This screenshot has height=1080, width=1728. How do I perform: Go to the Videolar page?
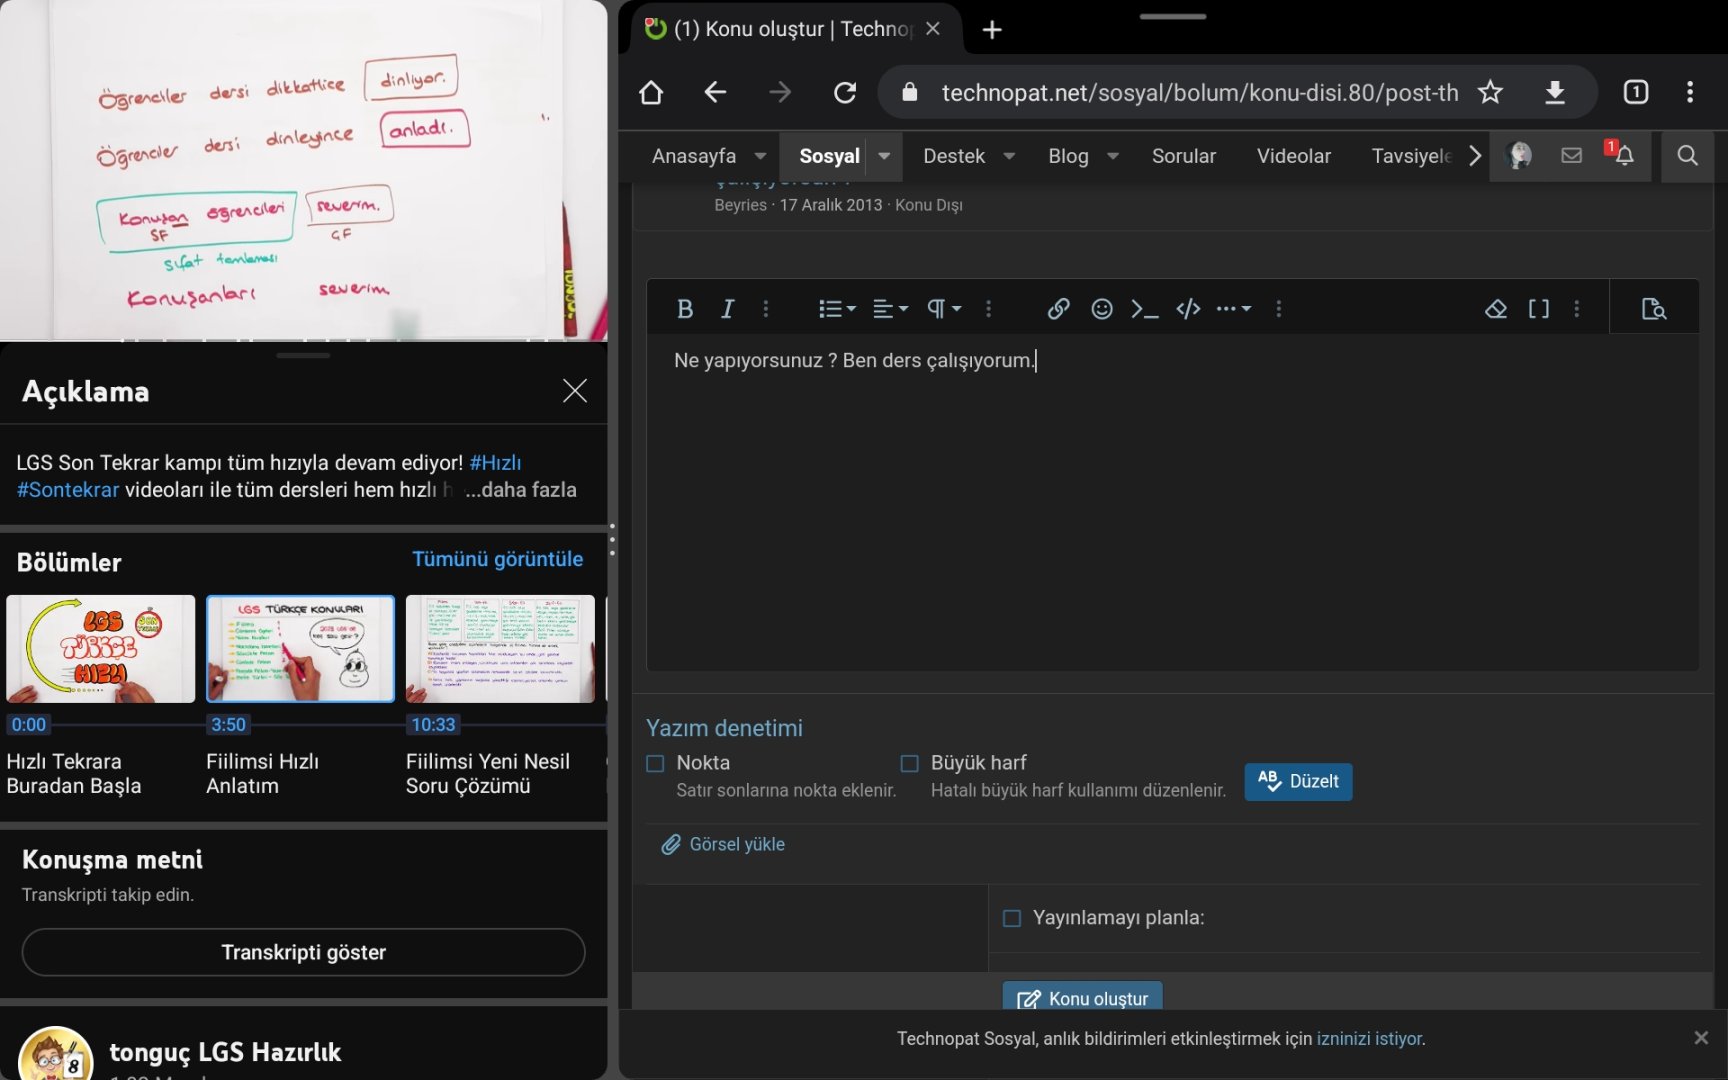(x=1294, y=156)
